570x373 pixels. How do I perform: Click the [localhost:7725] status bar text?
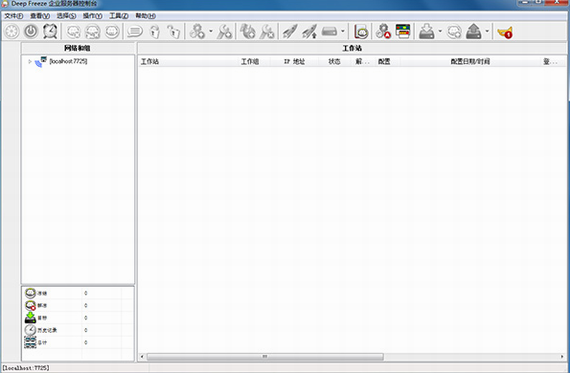[26, 368]
